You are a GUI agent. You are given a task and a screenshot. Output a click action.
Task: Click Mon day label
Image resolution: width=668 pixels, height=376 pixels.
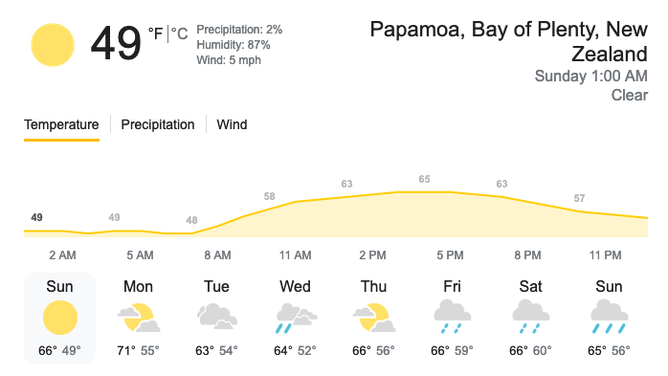click(x=138, y=286)
